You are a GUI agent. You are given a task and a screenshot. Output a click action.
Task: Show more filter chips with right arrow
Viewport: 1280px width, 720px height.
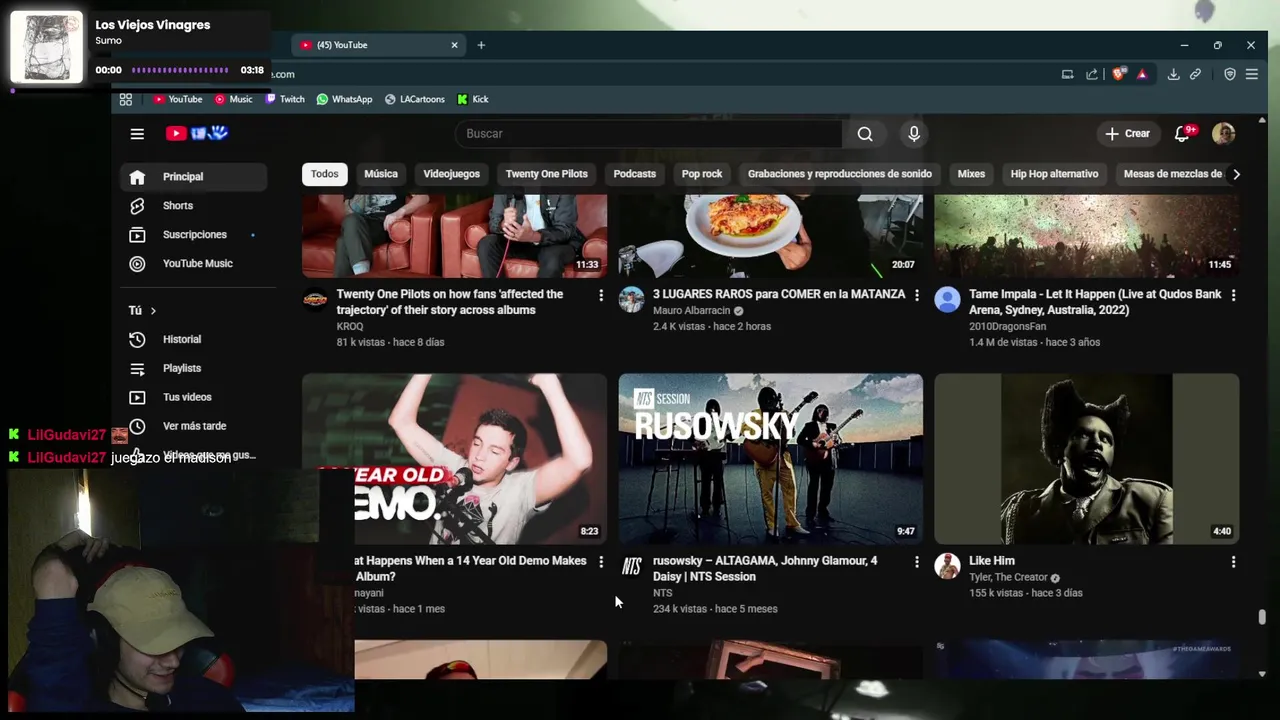(x=1236, y=174)
